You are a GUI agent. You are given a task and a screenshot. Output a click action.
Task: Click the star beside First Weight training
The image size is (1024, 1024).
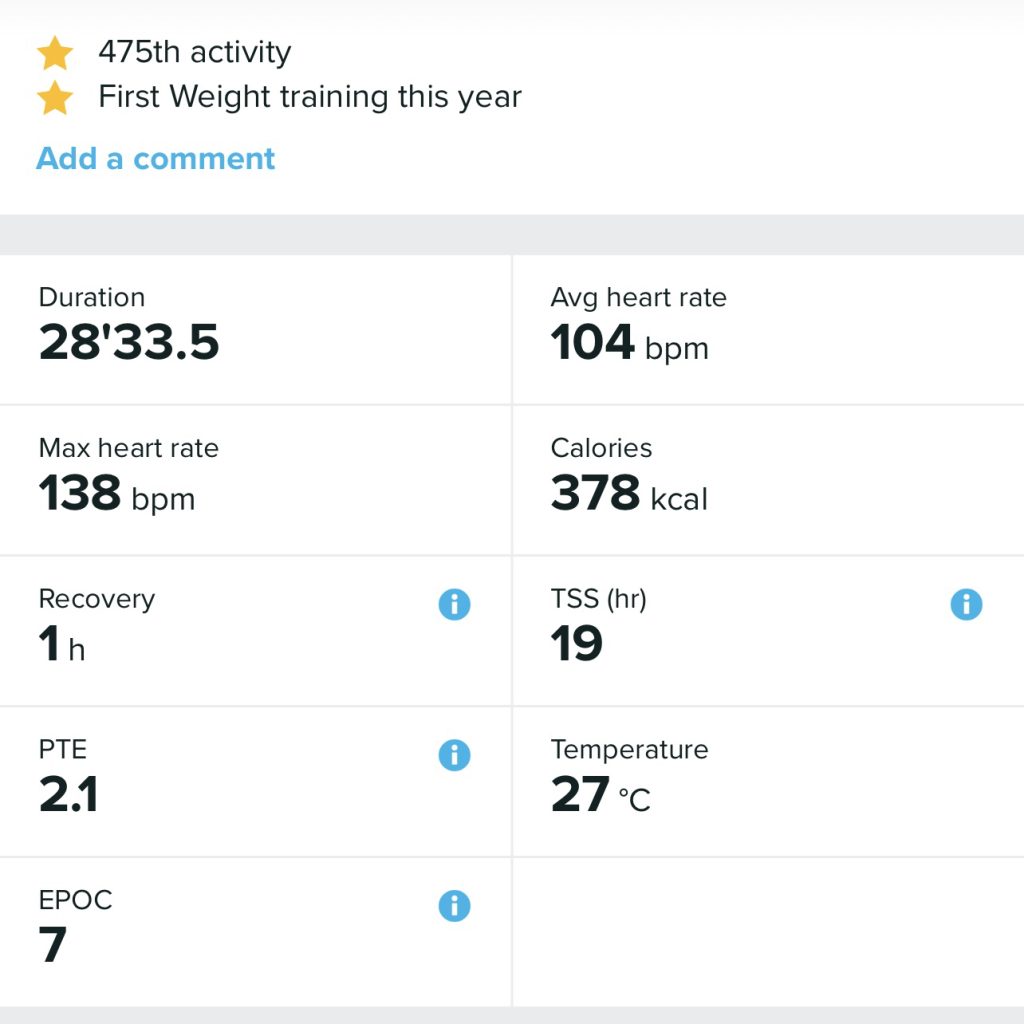[55, 98]
